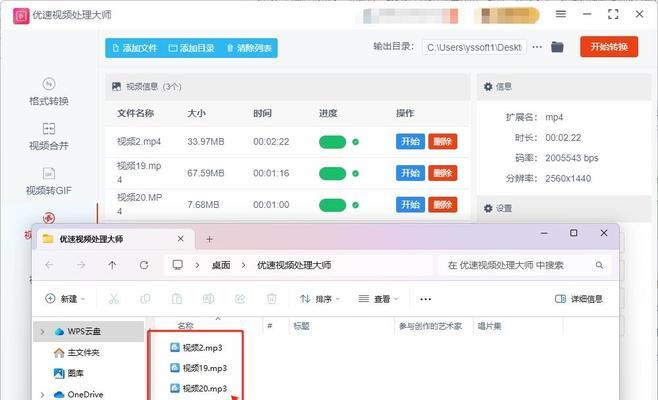The height and width of the screenshot is (400, 658).
Task: Click 优速视频处理大师 breadcrumb in address bar
Action: pyautogui.click(x=294, y=265)
